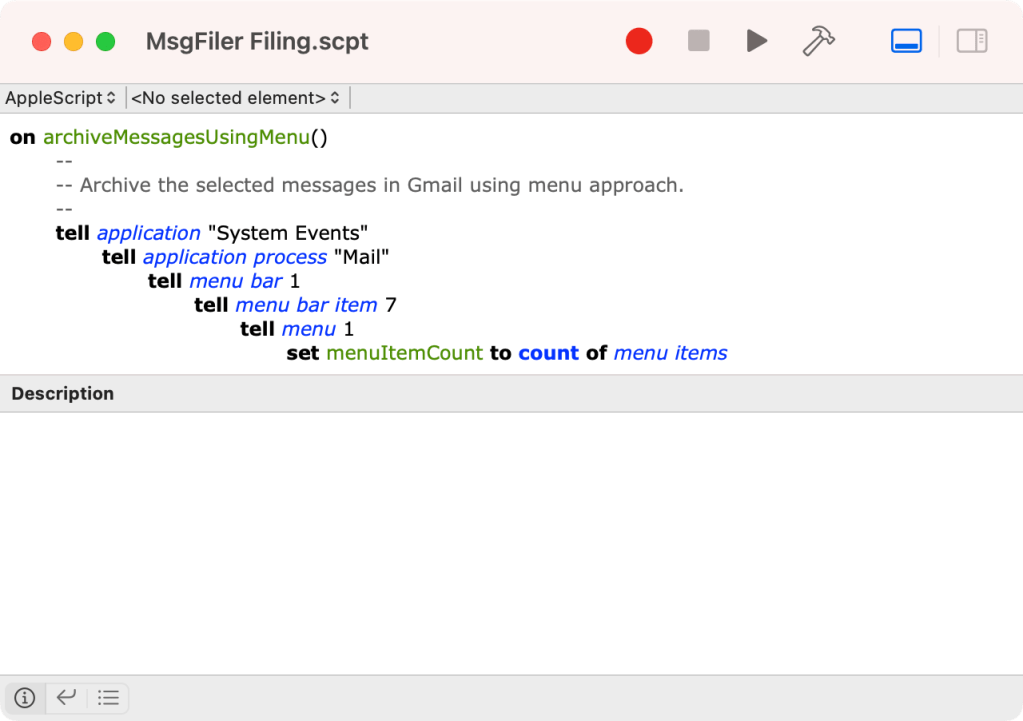The width and height of the screenshot is (1023, 721).
Task: Run the script with the play button
Action: 757,41
